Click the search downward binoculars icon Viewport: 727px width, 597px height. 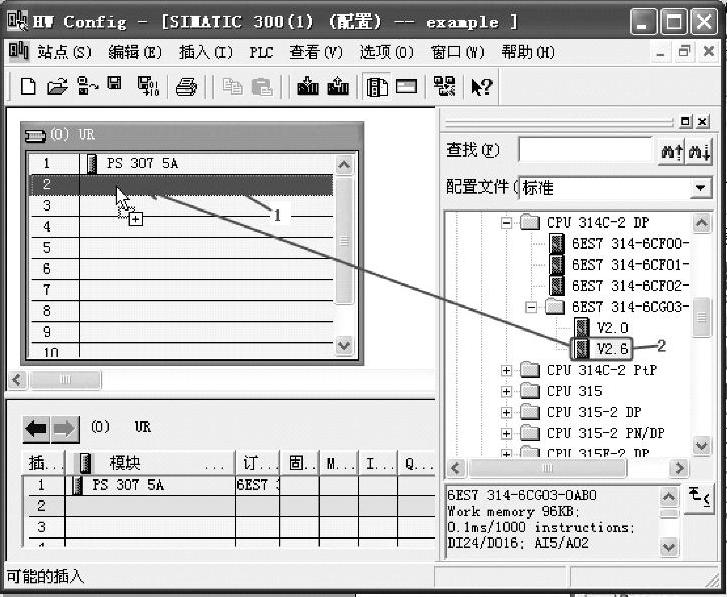click(x=700, y=152)
